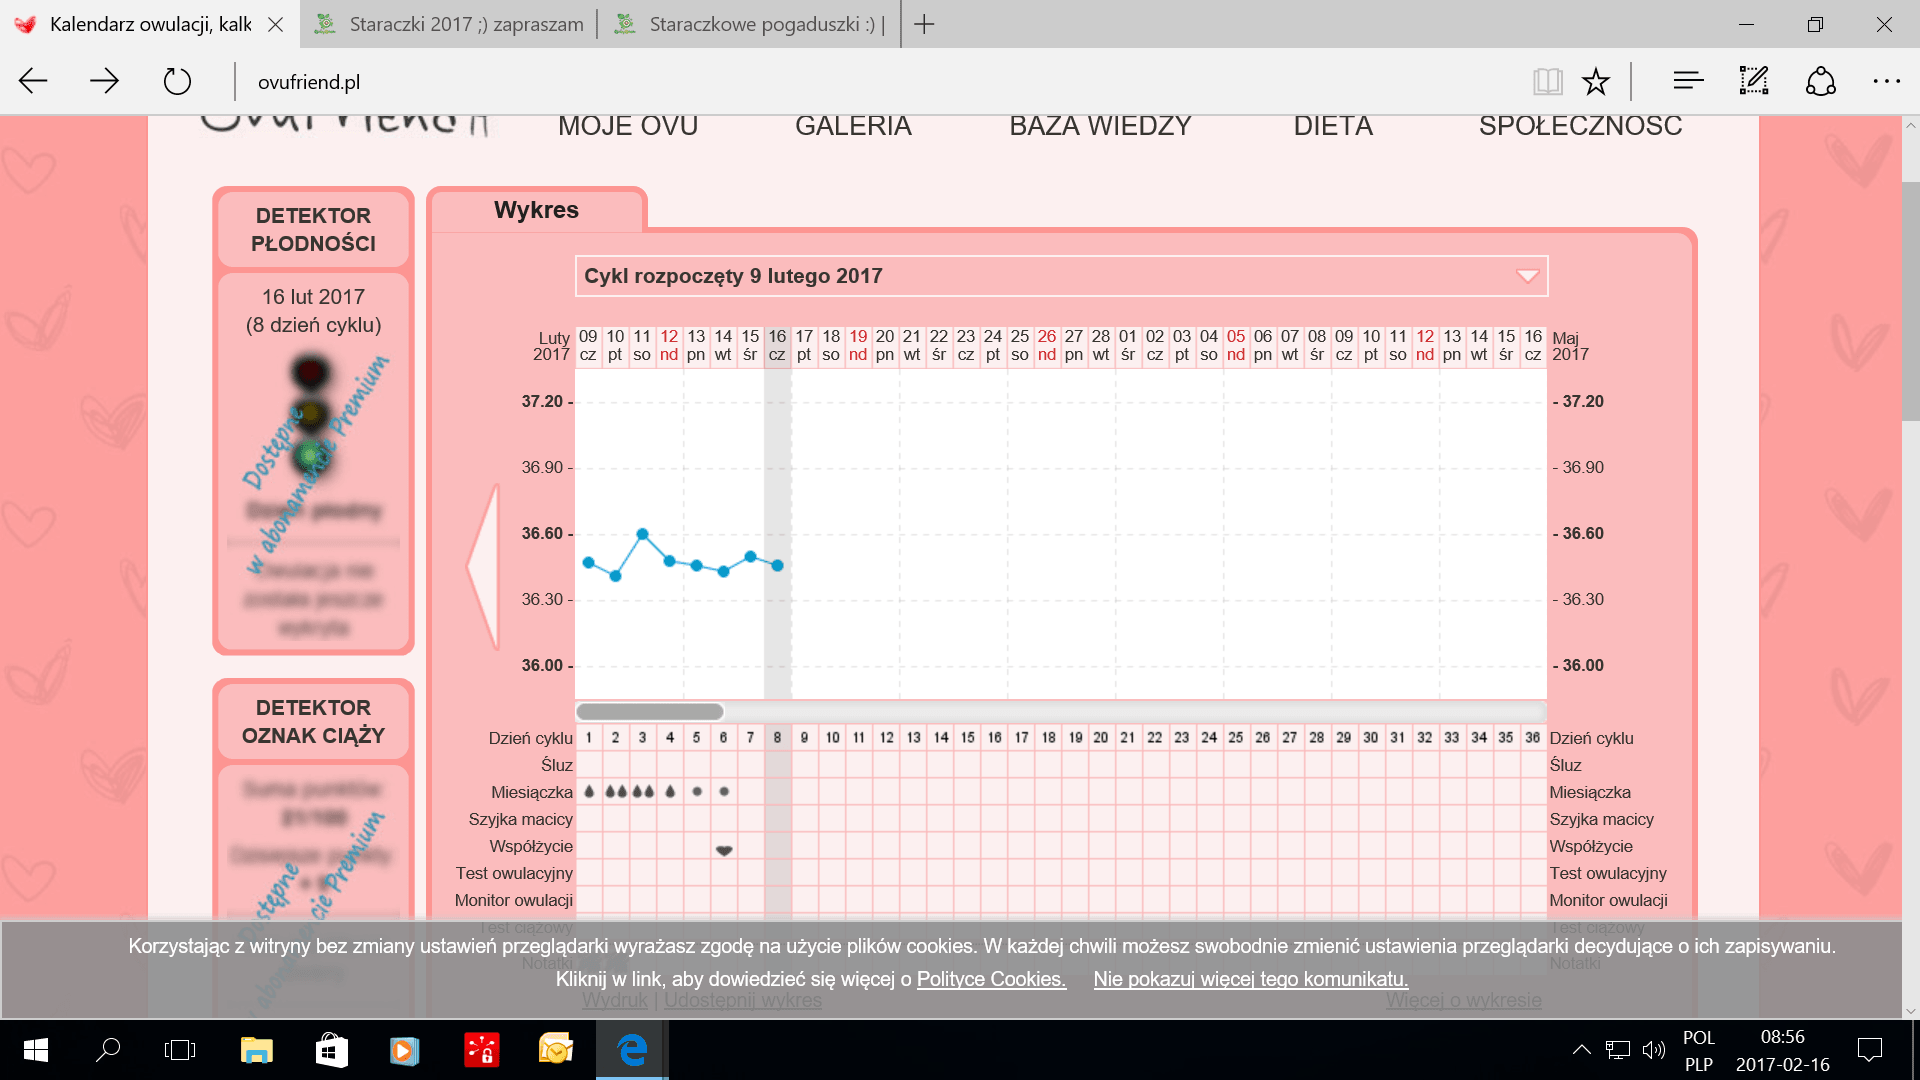Open the MOJE OVU menu
The width and height of the screenshot is (1920, 1080).
click(x=628, y=126)
